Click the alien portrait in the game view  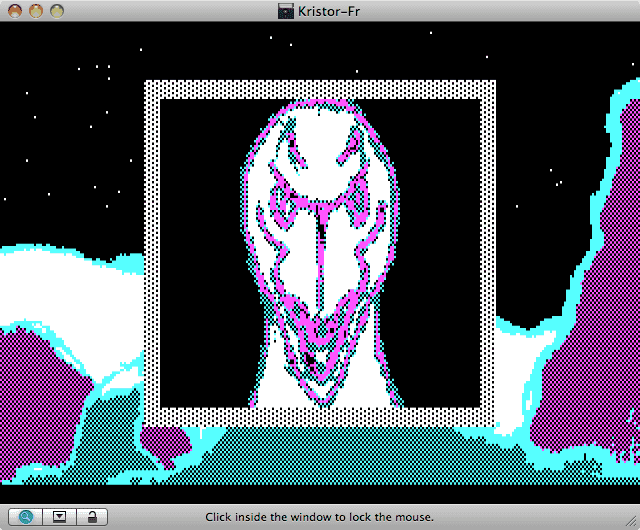coord(320,253)
